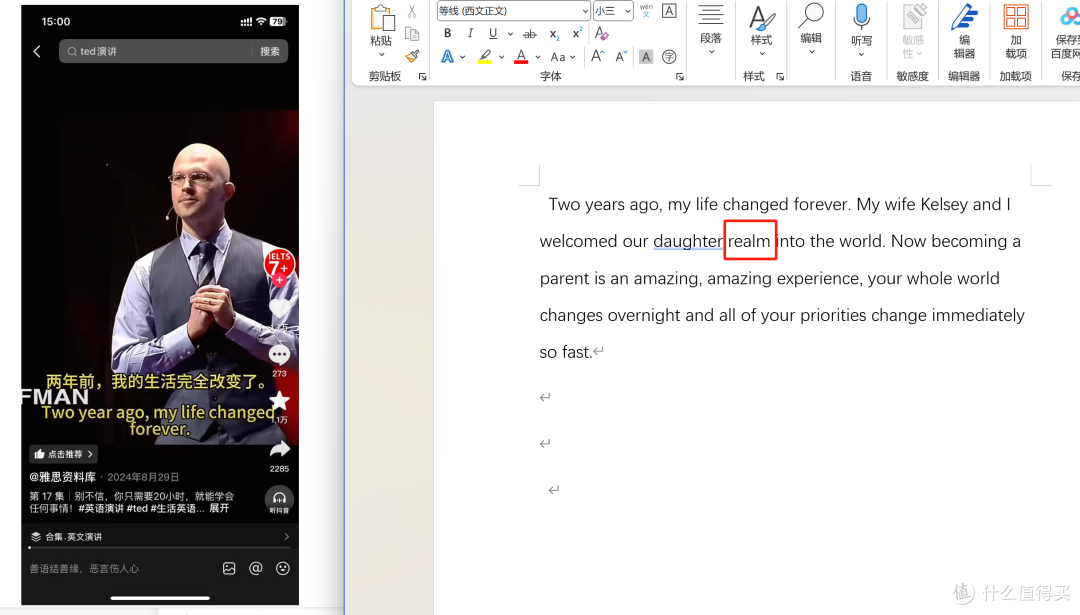Click the Paste clipboard icon in Word
The width and height of the screenshot is (1080, 615).
(381, 18)
